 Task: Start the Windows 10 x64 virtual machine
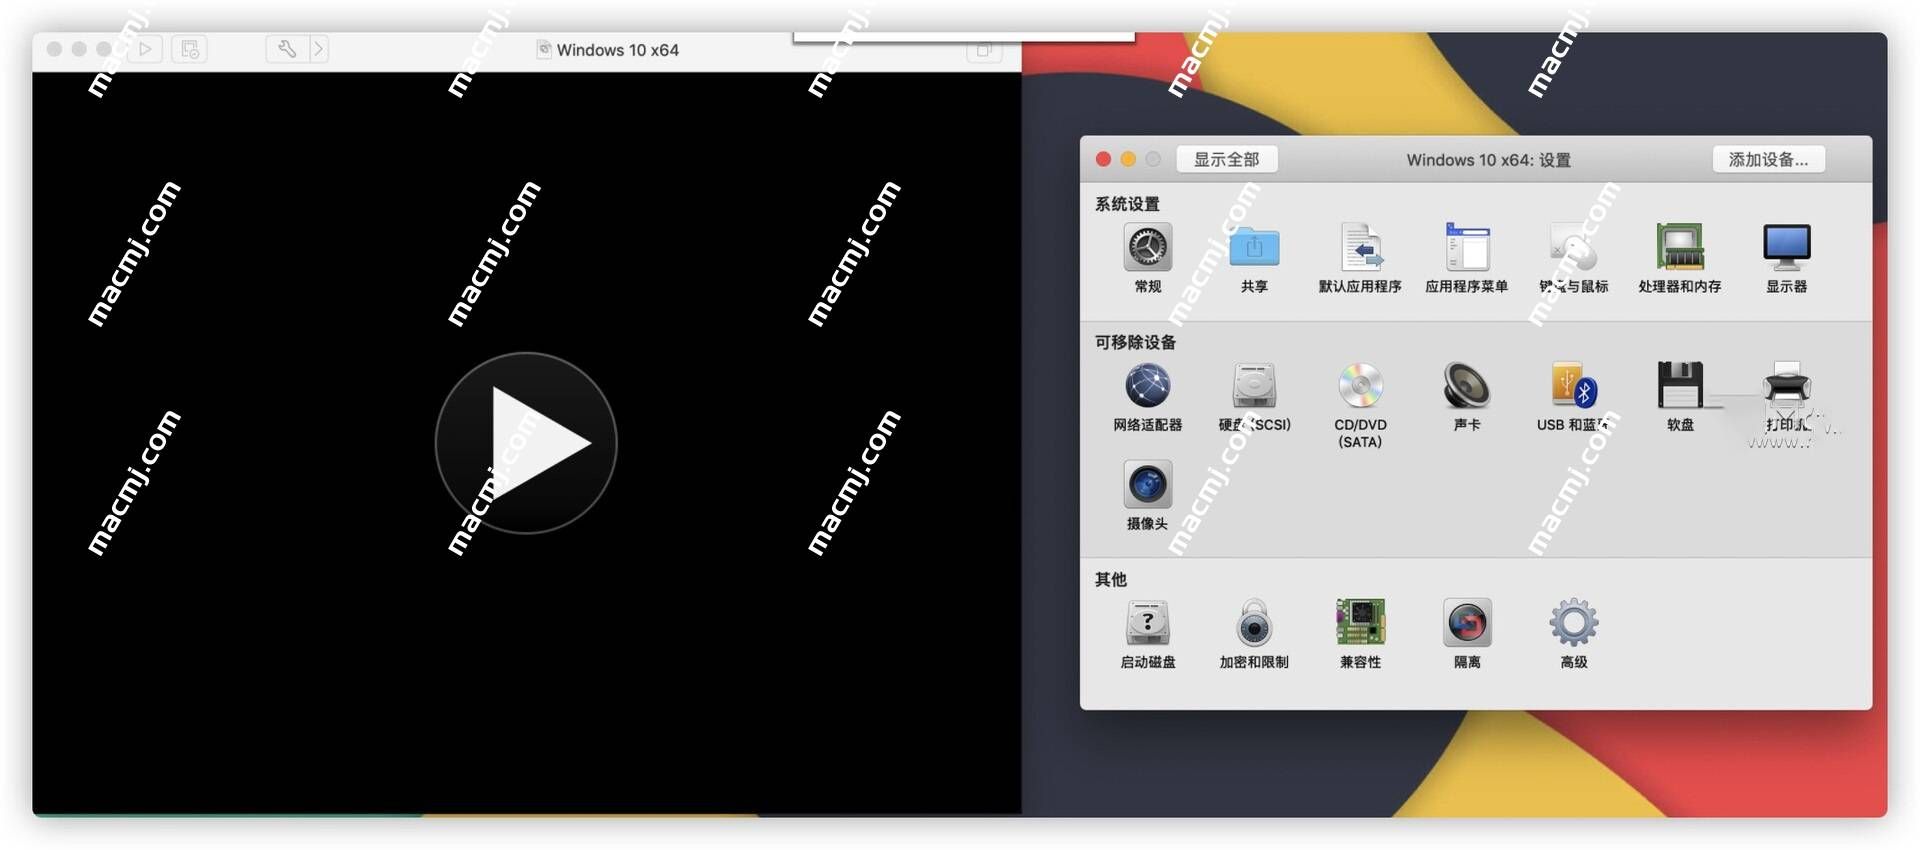coord(526,443)
